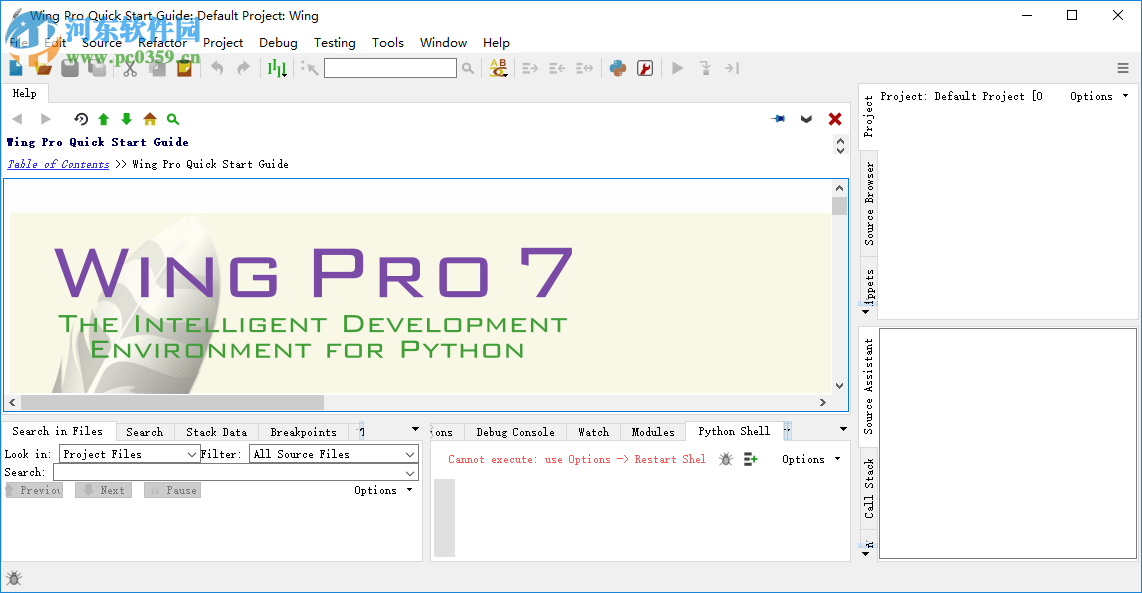Image resolution: width=1142 pixels, height=593 pixels.
Task: Select the Python Shell debug probe bug icon
Action: click(724, 459)
